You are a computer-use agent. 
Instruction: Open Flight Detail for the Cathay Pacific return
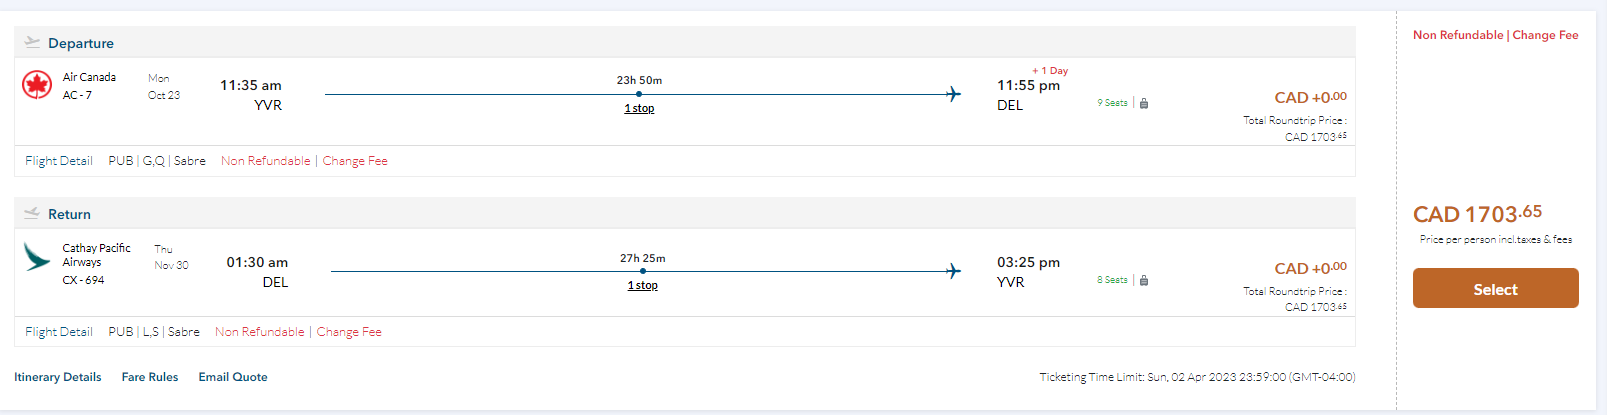59,332
